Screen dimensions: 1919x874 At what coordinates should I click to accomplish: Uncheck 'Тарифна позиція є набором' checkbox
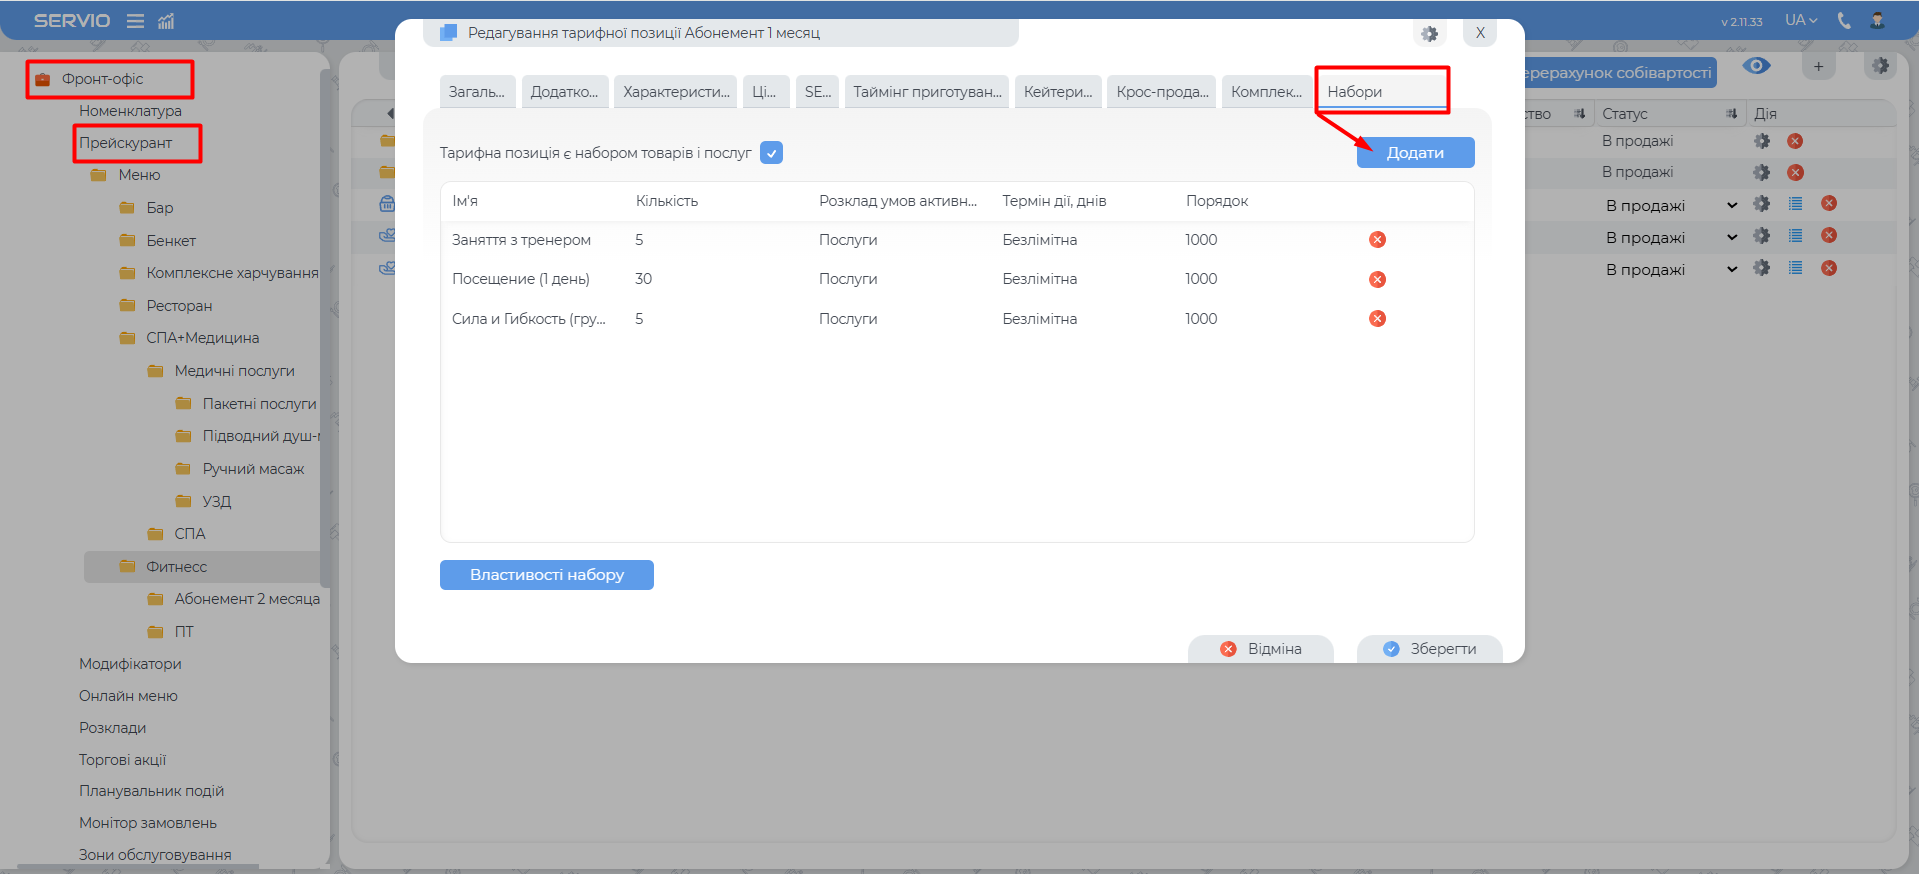click(x=771, y=153)
